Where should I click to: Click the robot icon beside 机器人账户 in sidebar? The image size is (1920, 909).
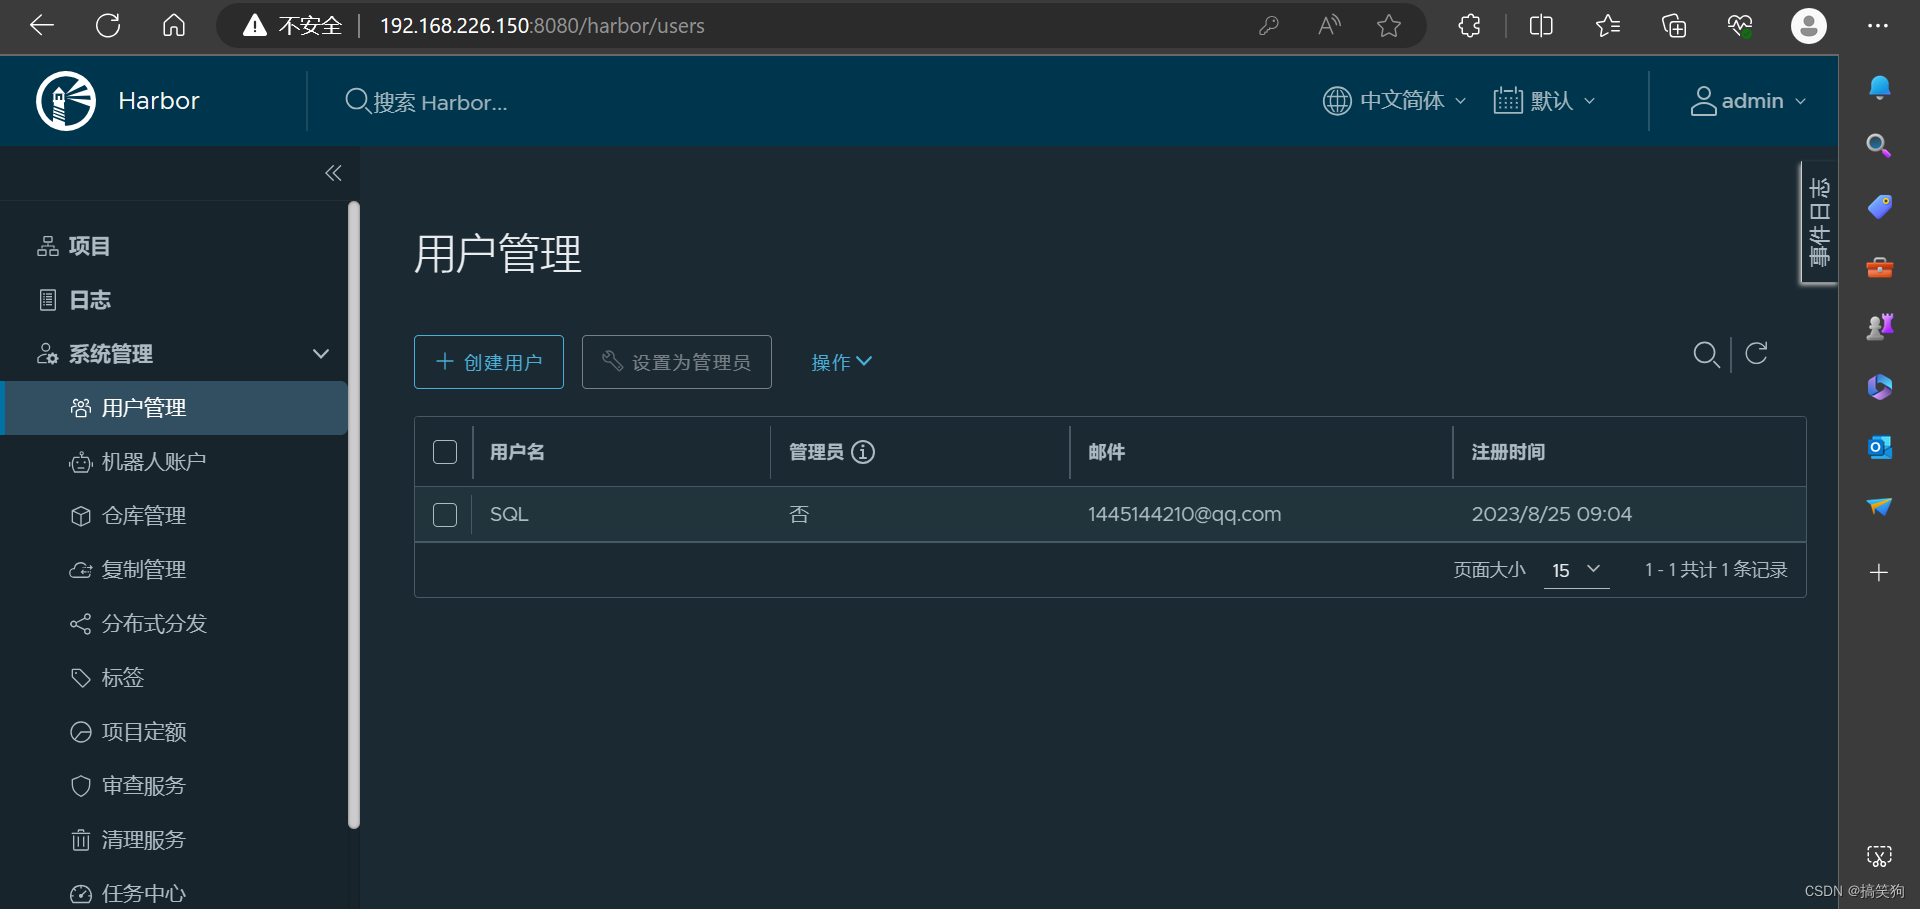81,462
